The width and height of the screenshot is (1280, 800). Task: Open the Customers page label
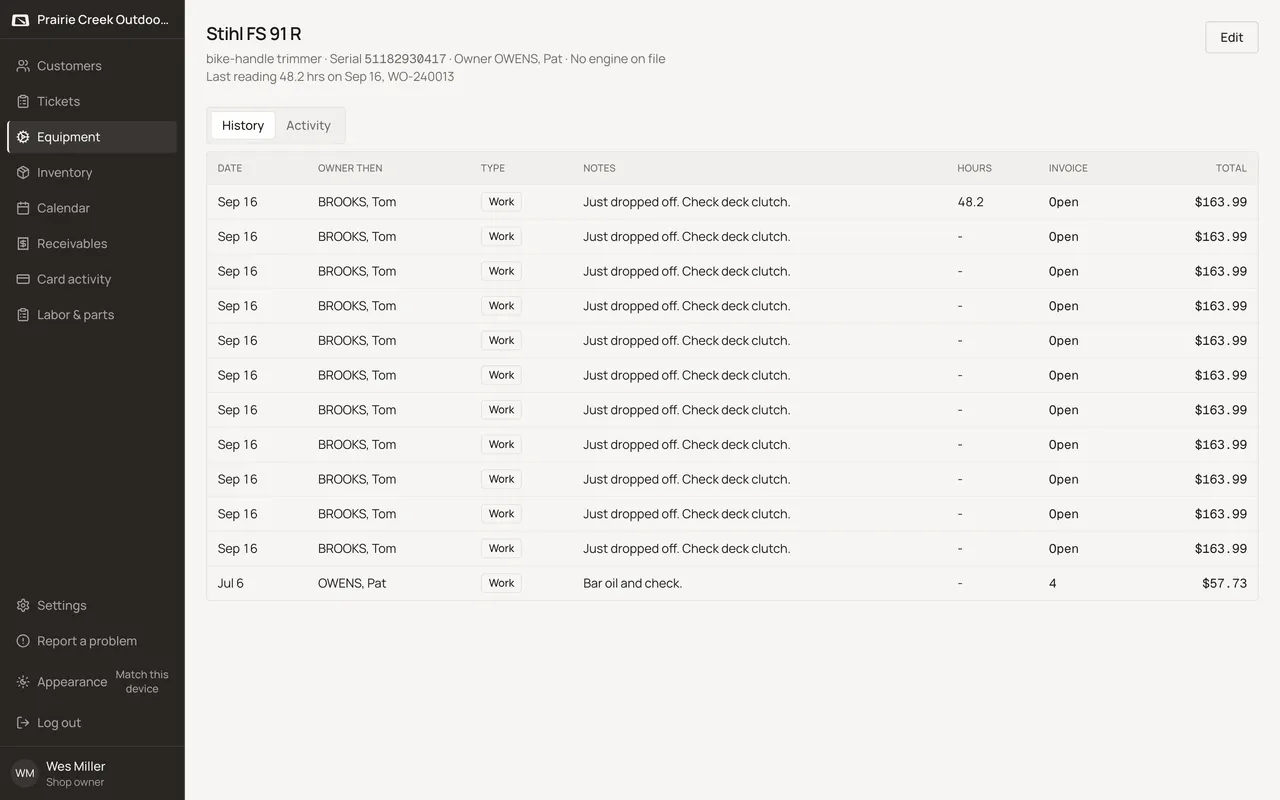(69, 66)
